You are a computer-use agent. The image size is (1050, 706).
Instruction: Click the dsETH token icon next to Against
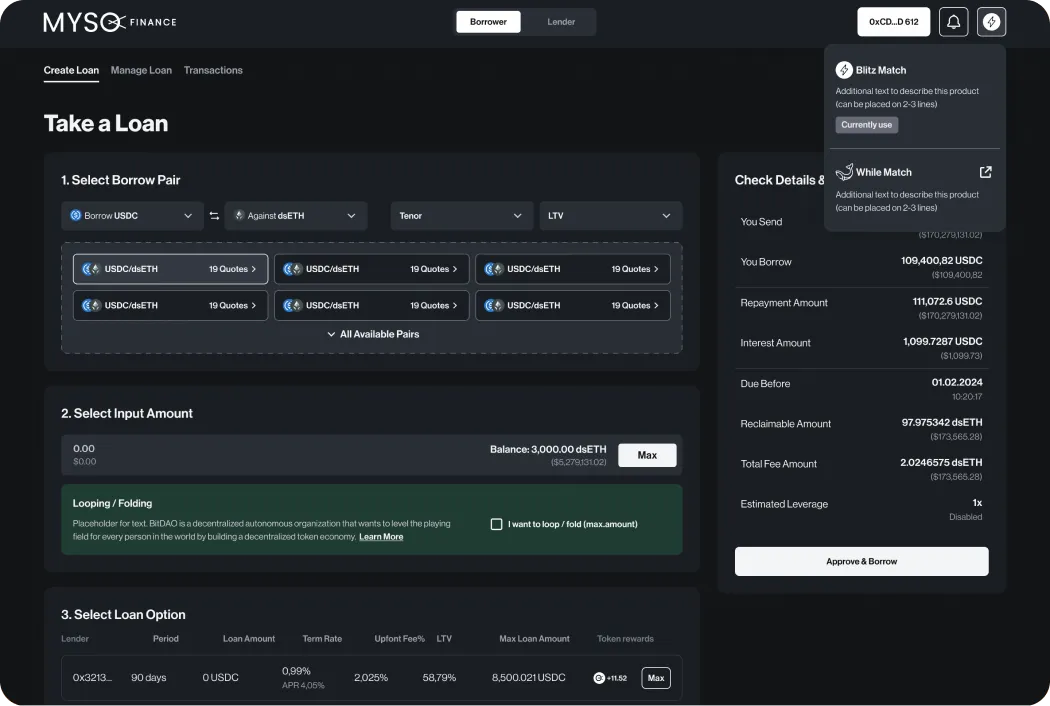(238, 215)
